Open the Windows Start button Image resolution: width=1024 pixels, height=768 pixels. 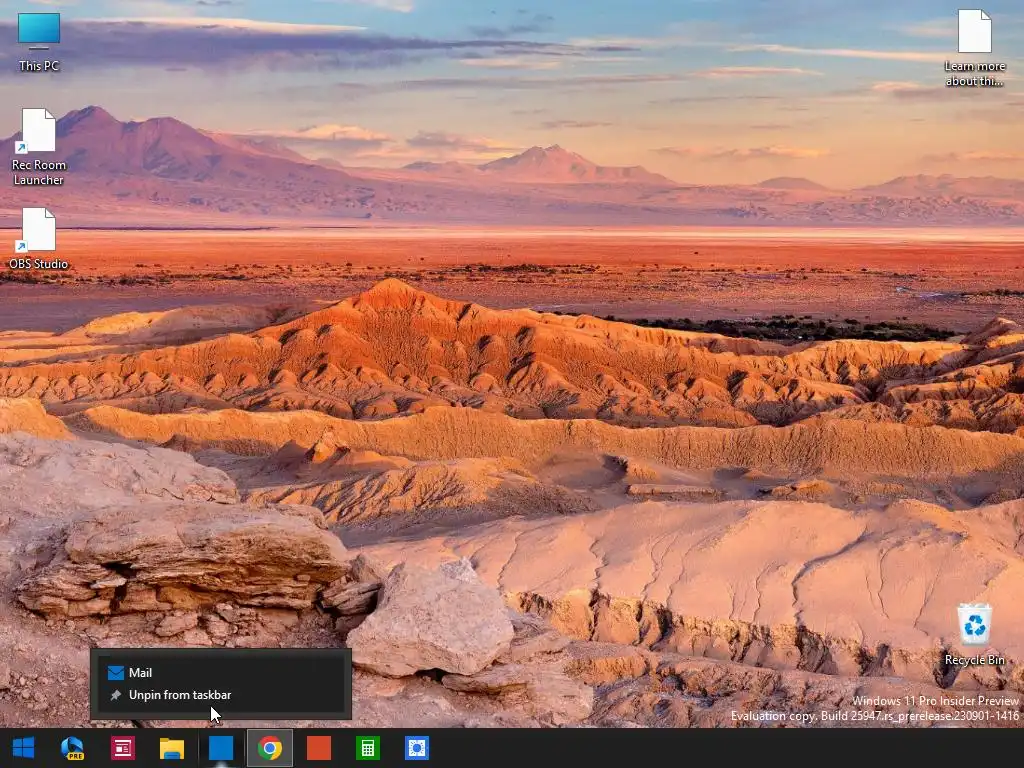tap(24, 748)
